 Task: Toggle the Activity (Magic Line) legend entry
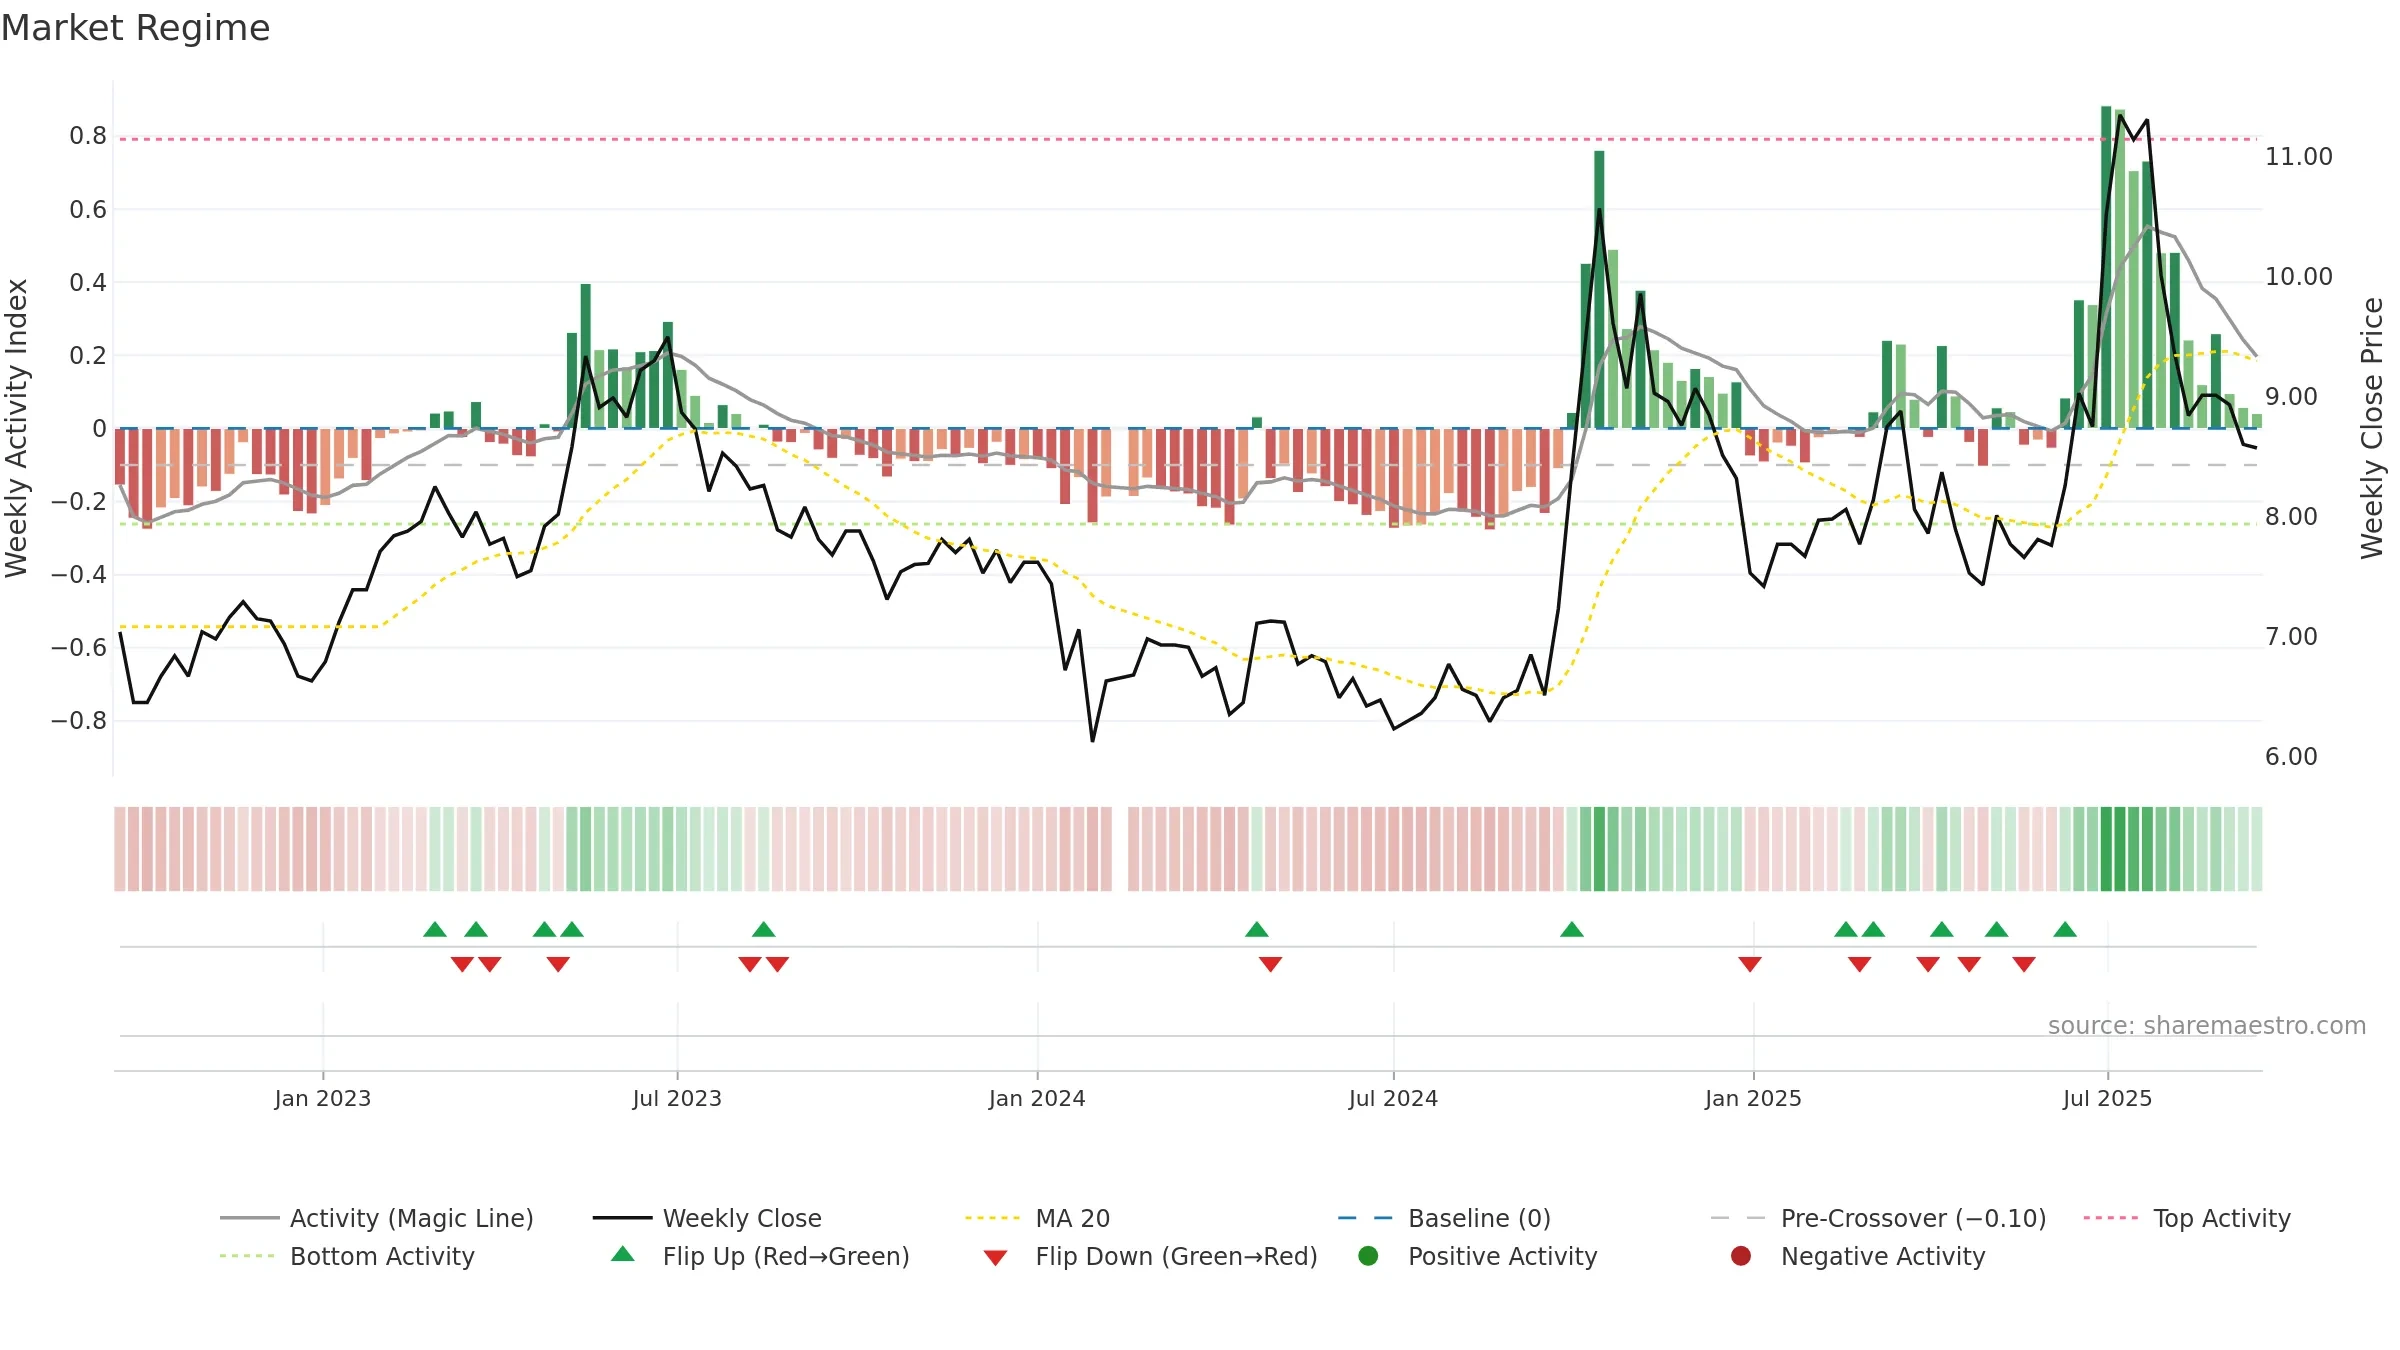tap(377, 1218)
